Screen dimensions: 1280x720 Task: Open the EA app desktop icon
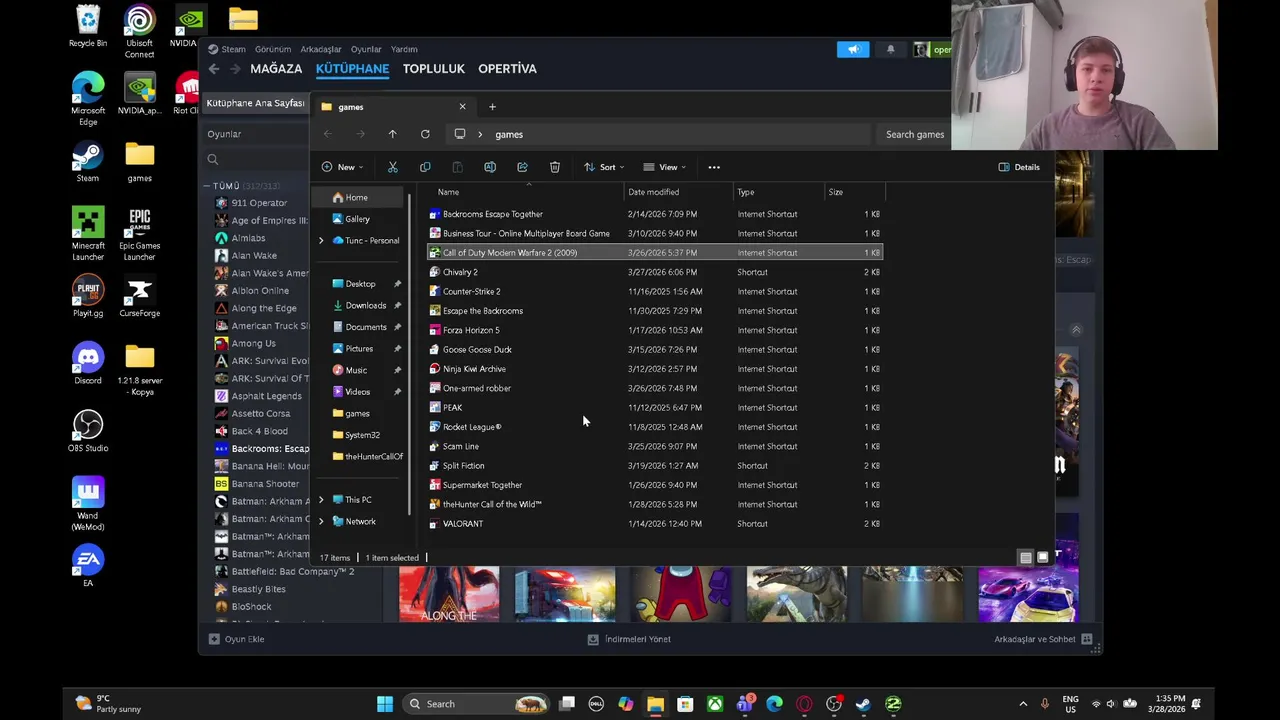(x=87, y=566)
